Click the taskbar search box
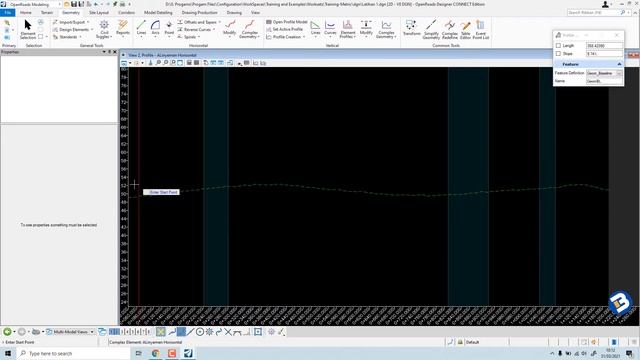The height and width of the screenshot is (360, 640). 73,353
